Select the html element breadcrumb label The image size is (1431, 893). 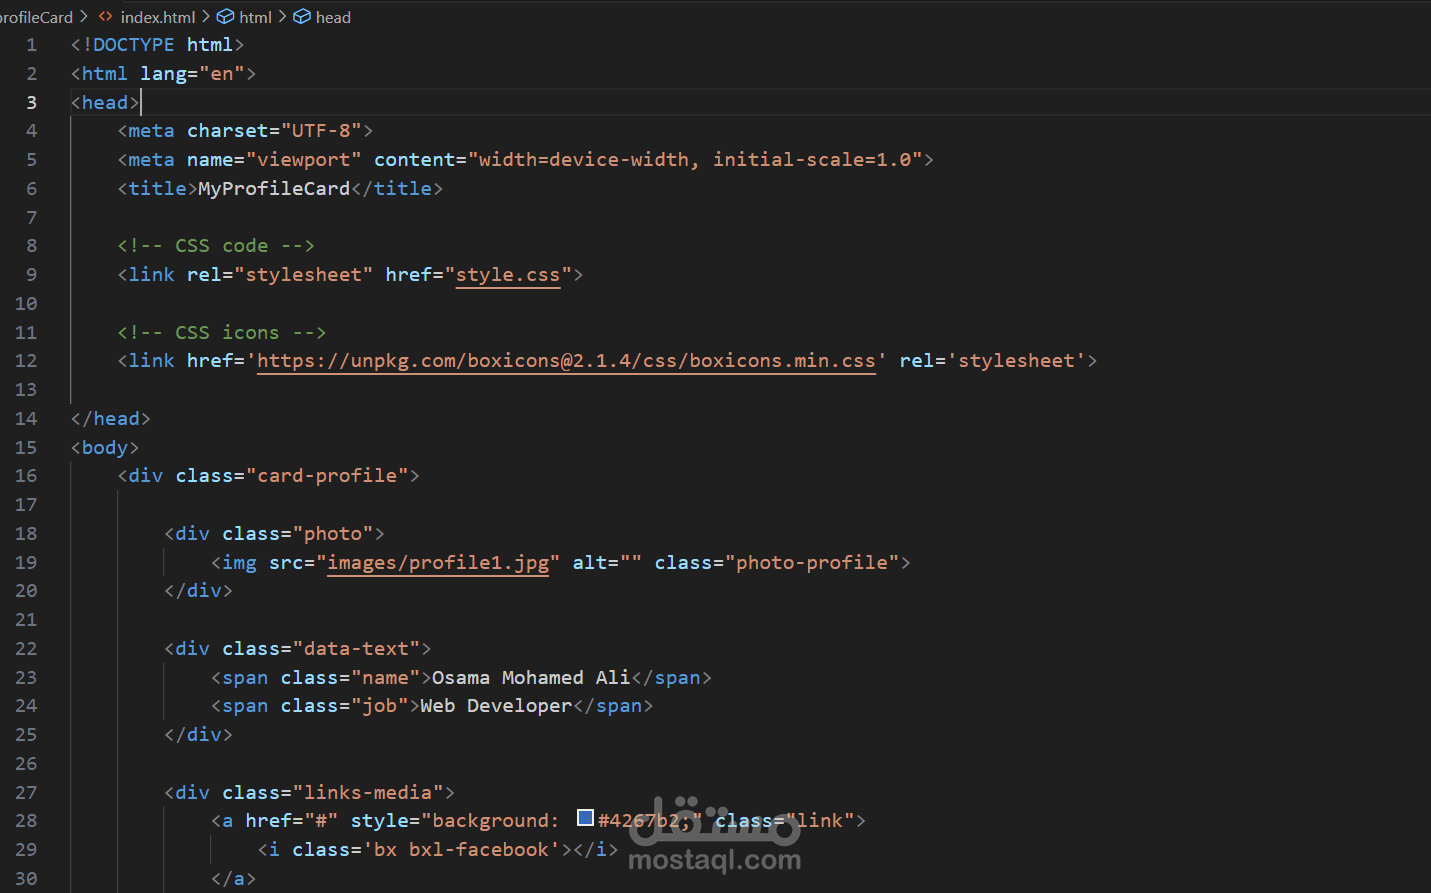point(255,17)
